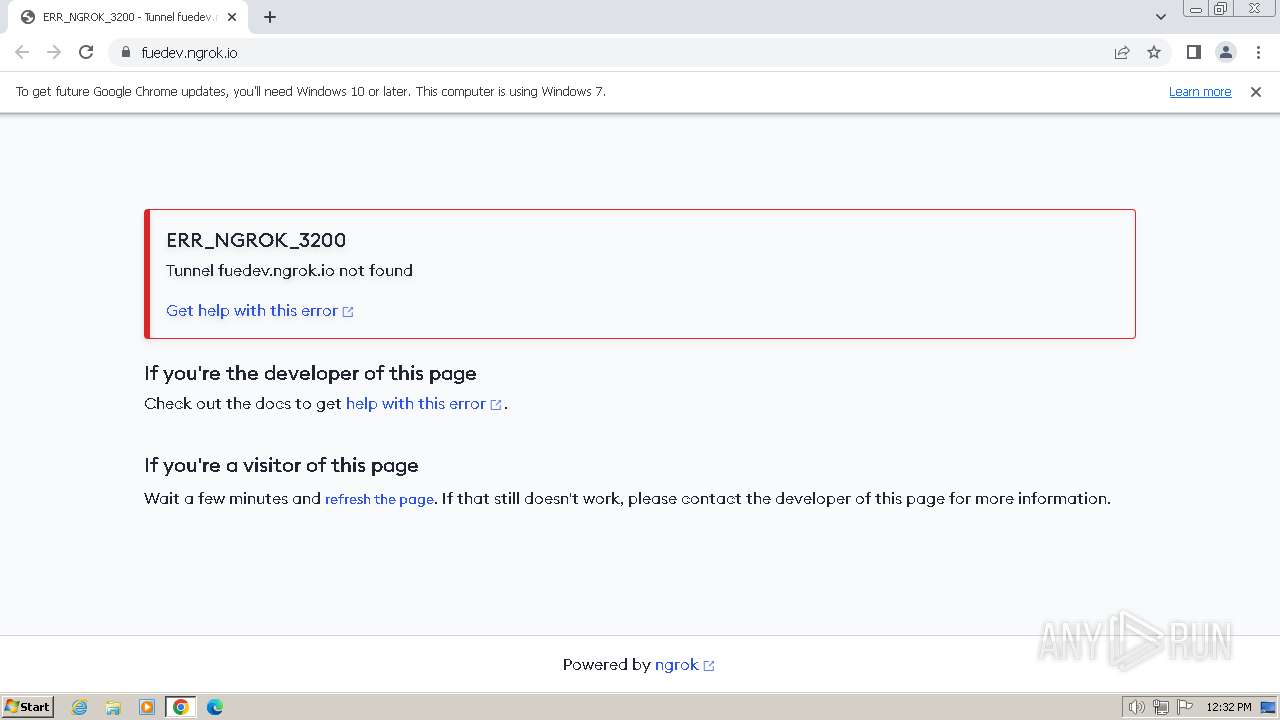Go back using the back arrow
1280x720 pixels.
click(22, 52)
